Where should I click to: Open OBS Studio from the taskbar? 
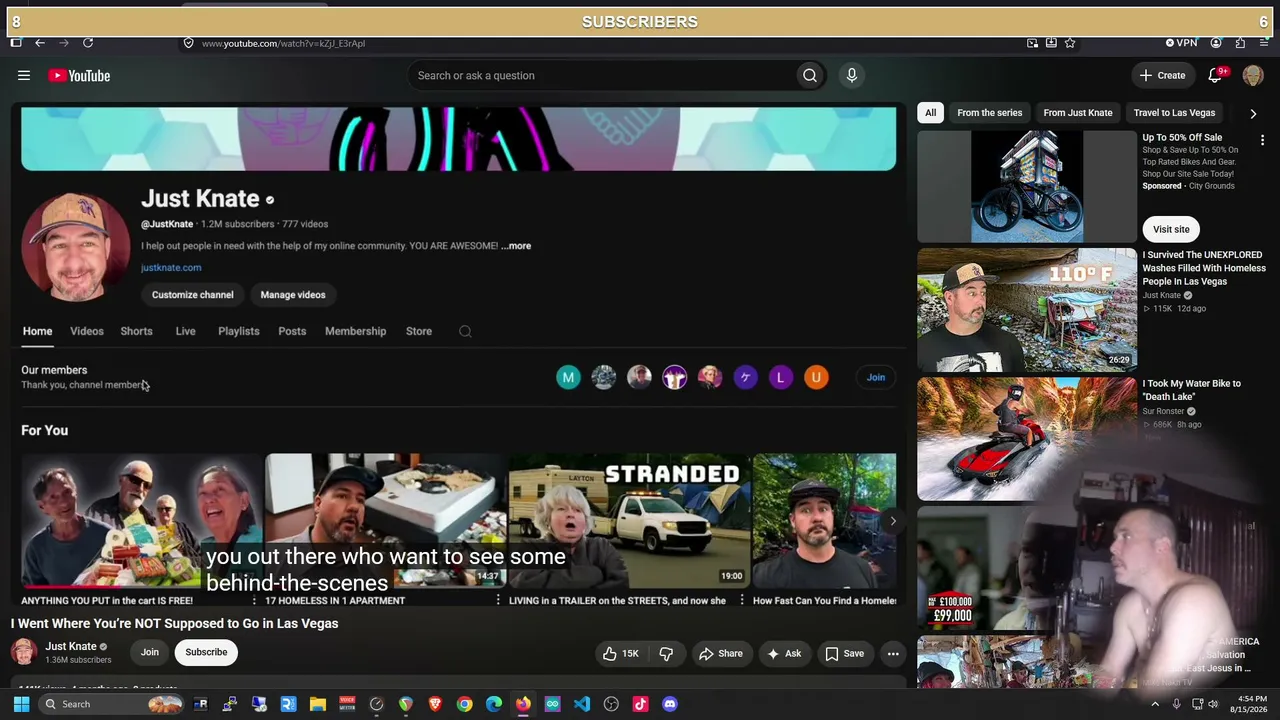[x=611, y=704]
